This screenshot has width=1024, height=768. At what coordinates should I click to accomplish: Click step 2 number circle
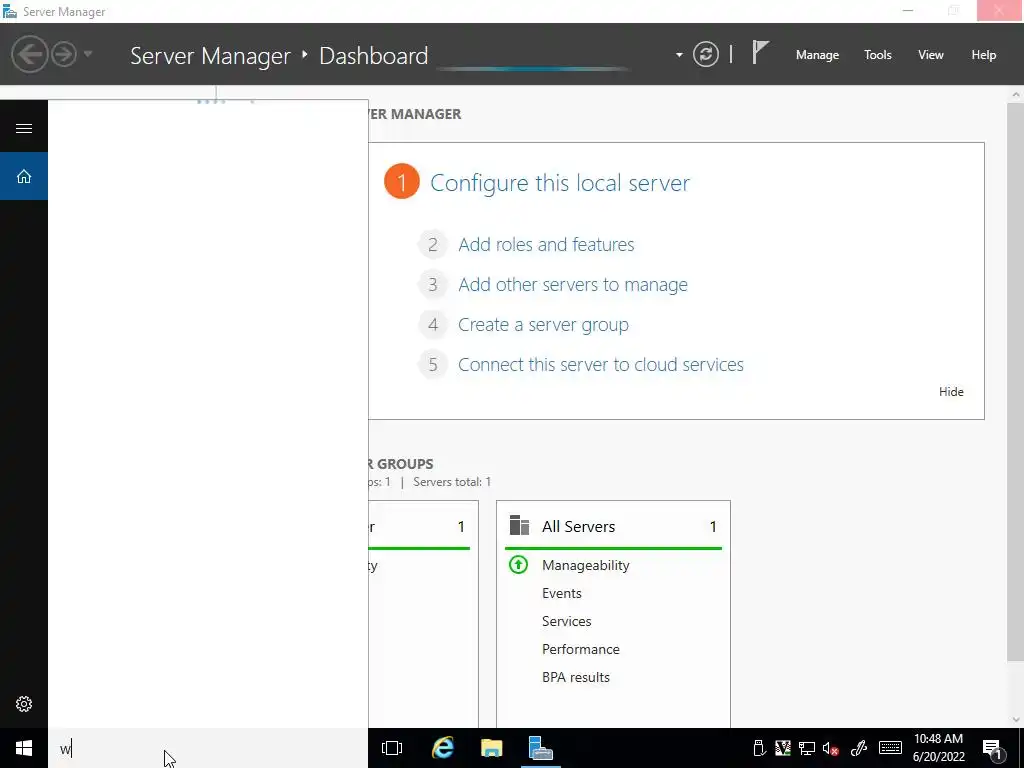(432, 245)
